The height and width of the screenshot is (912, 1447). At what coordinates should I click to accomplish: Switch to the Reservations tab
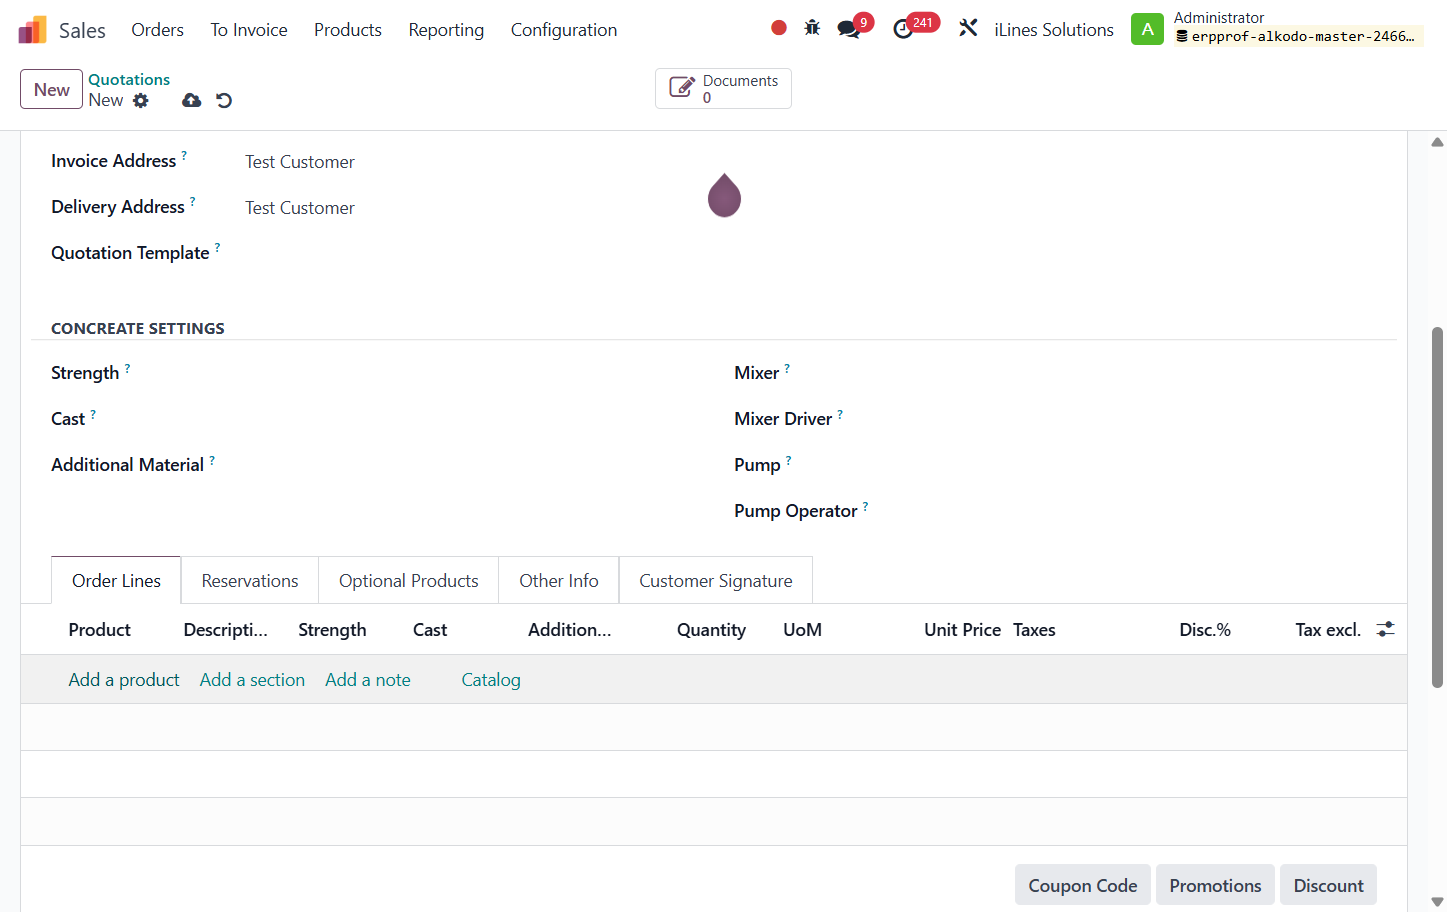(250, 581)
